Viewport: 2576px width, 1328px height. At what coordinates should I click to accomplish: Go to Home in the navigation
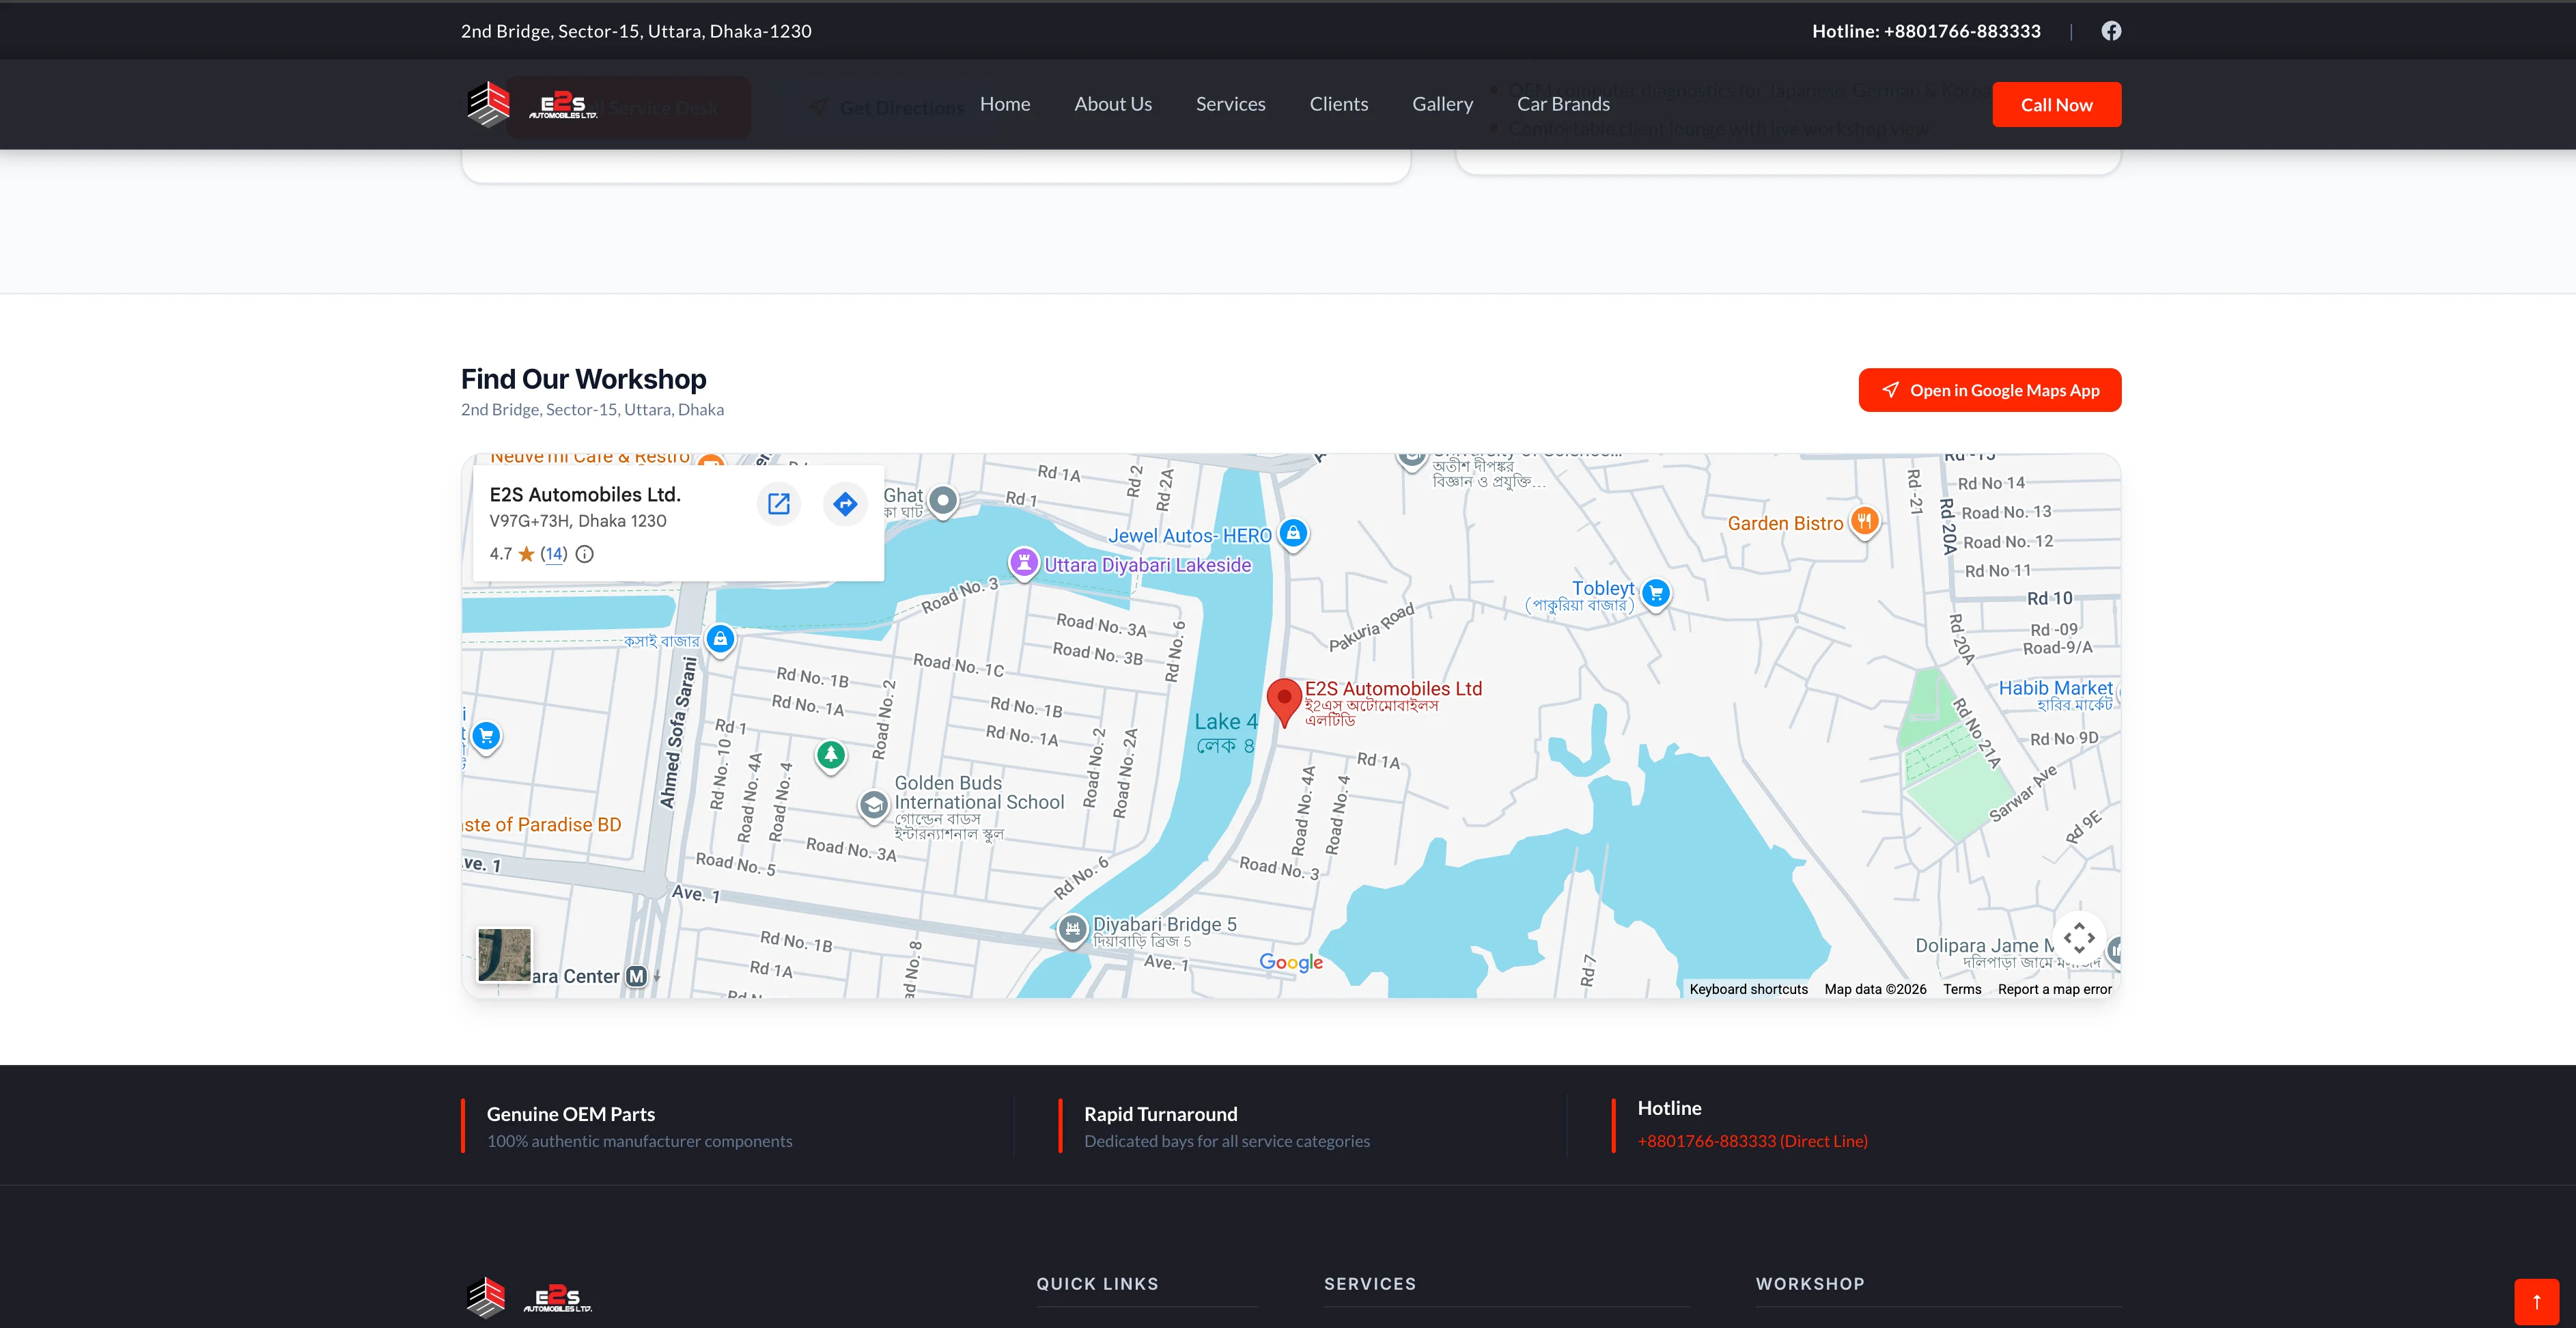tap(1004, 104)
